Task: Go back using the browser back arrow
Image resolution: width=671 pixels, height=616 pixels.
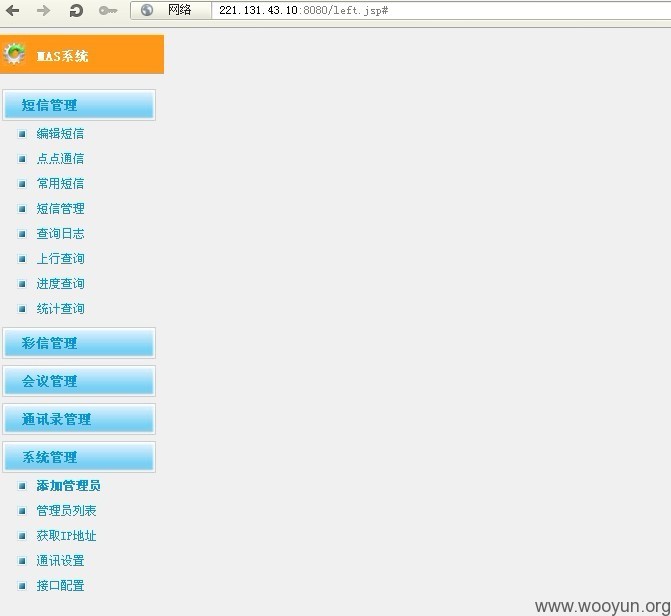Action: tap(13, 10)
